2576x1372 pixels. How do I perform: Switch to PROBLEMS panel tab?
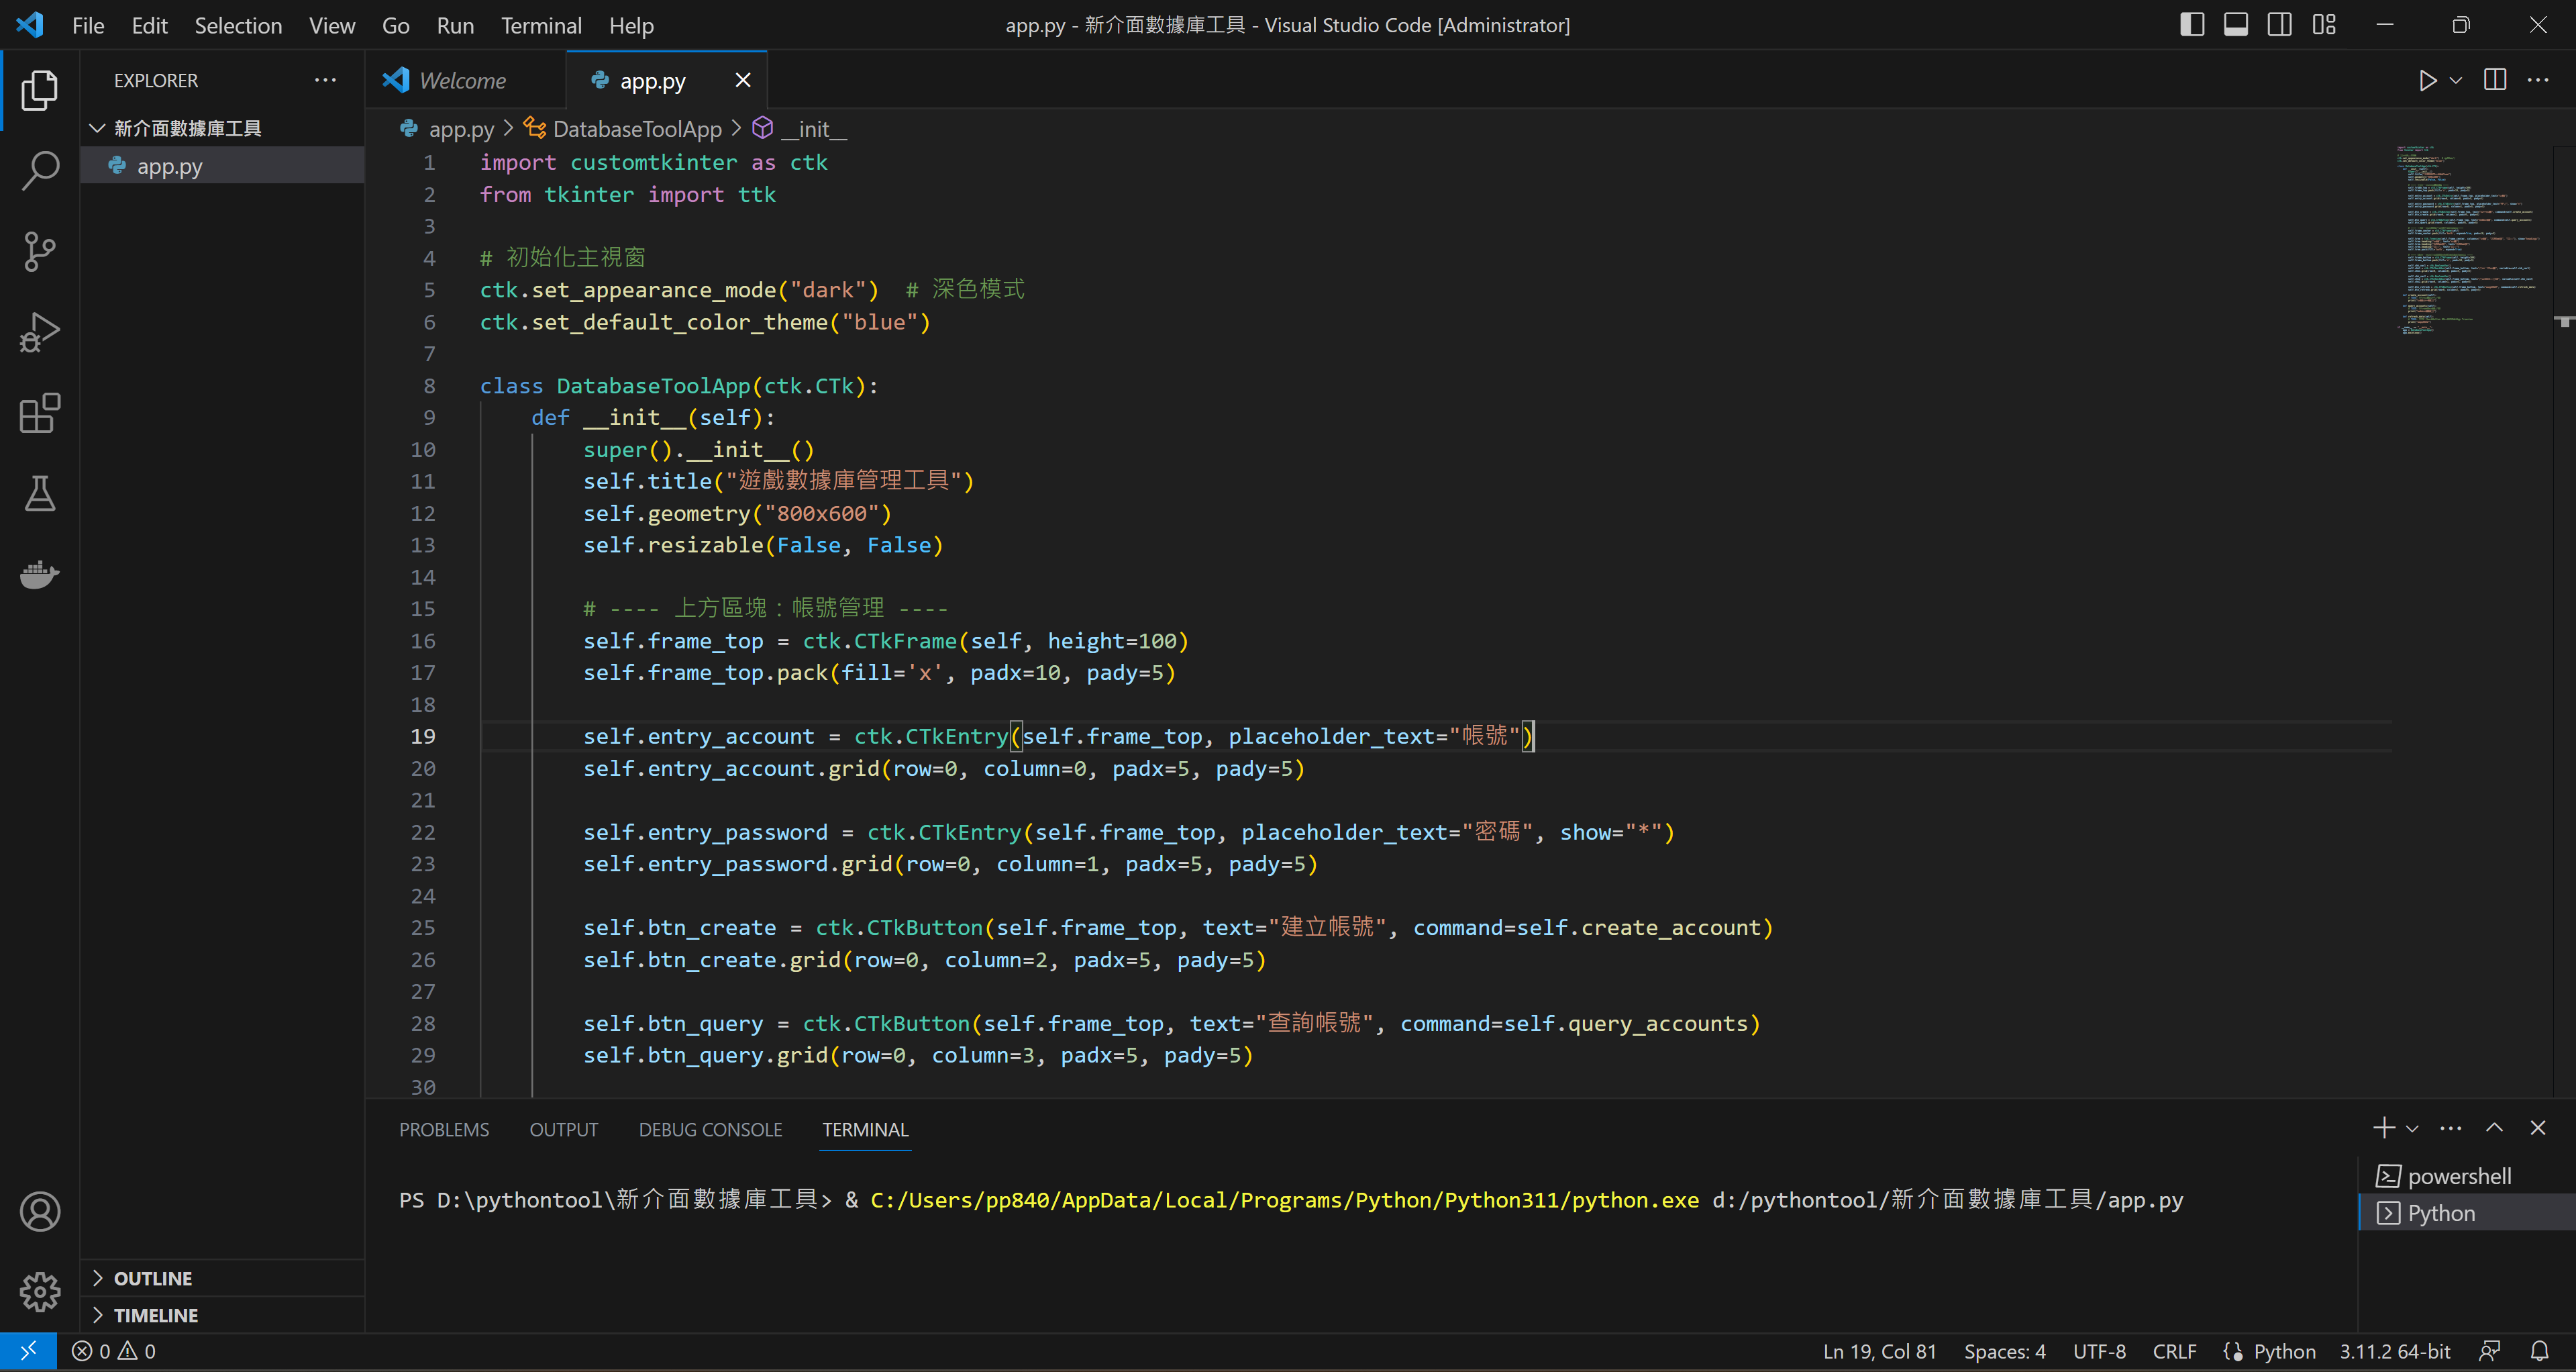click(444, 1129)
